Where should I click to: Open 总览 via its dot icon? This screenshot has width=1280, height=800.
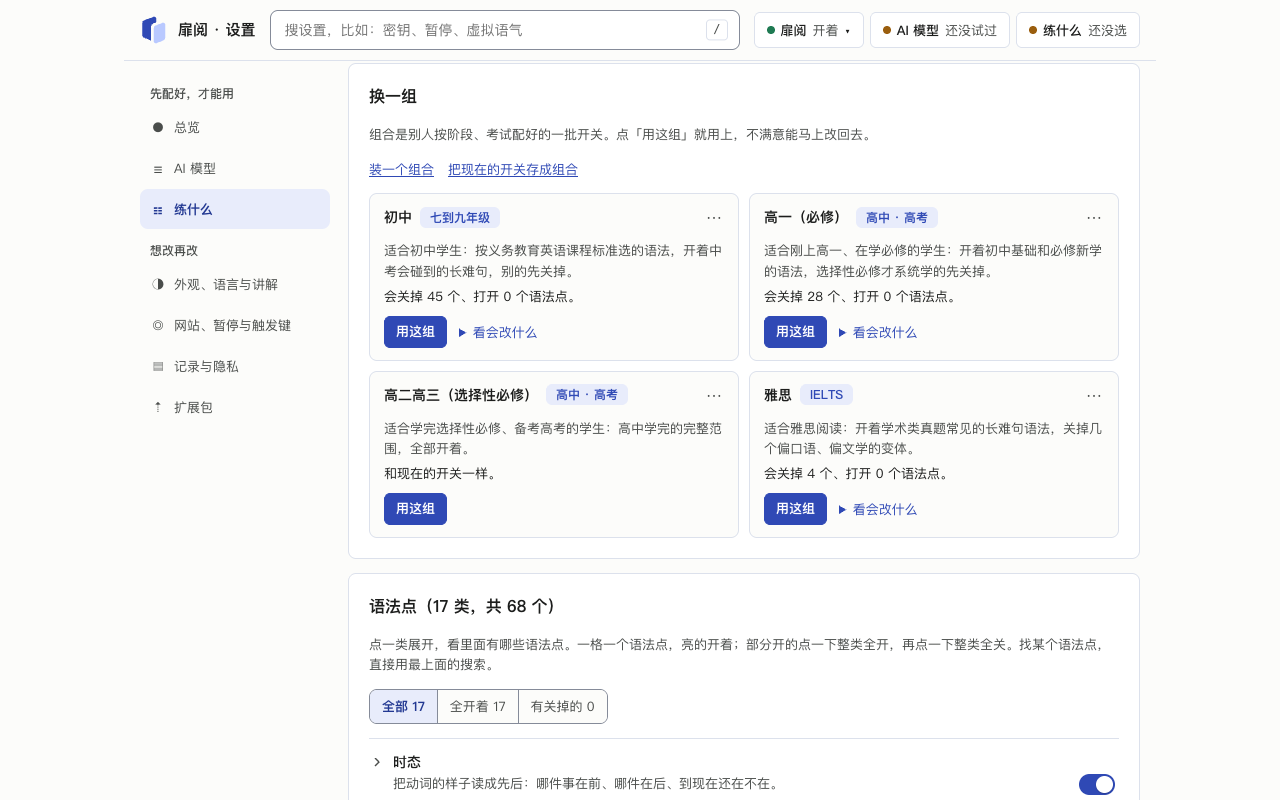(x=158, y=127)
